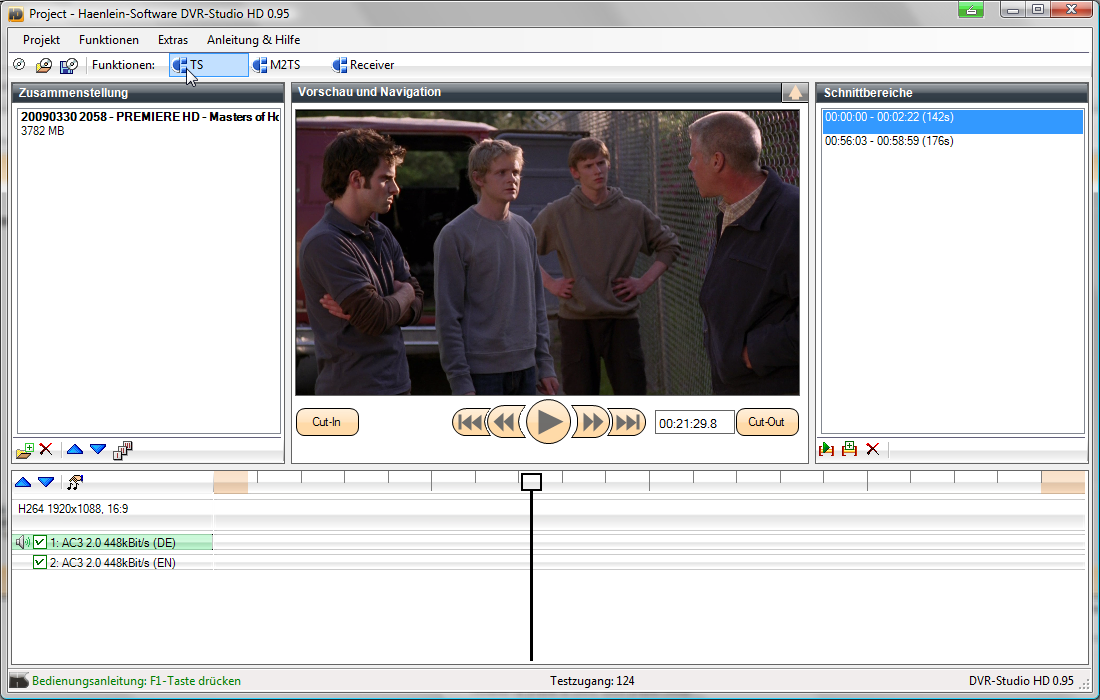Close the DVR-Studio window

pyautogui.click(x=1072, y=9)
